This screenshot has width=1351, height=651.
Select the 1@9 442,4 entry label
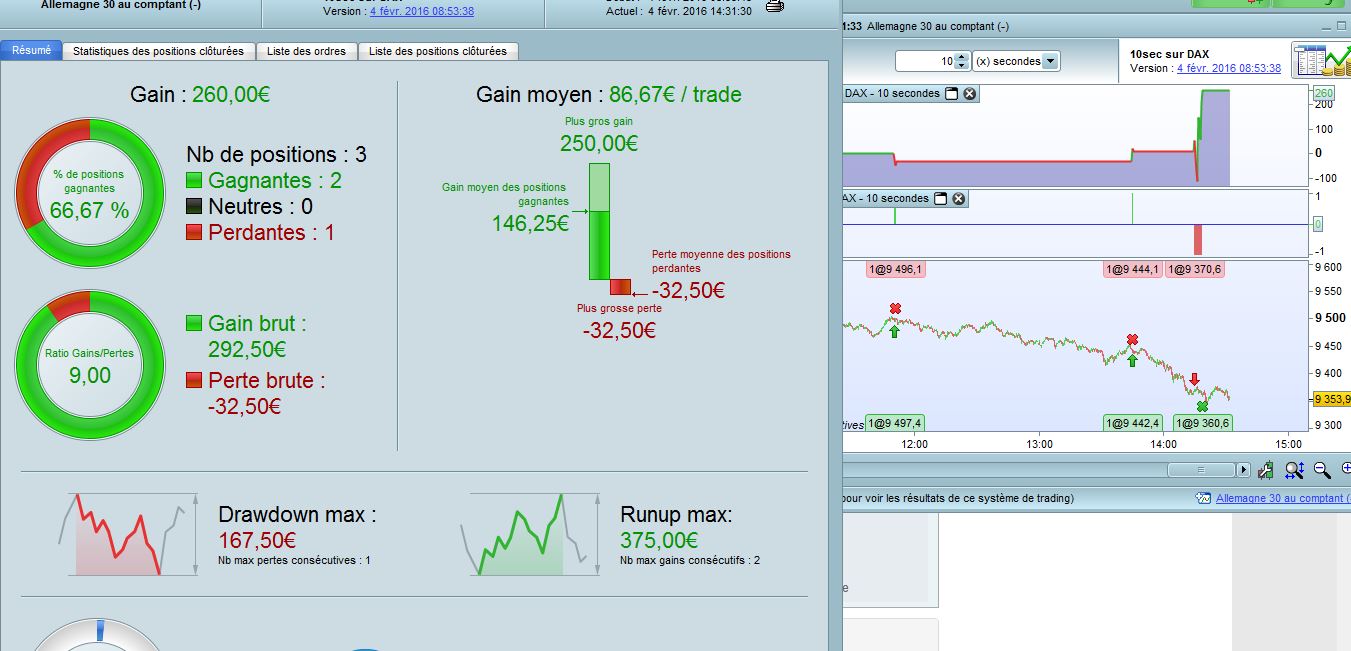pyautogui.click(x=1132, y=423)
